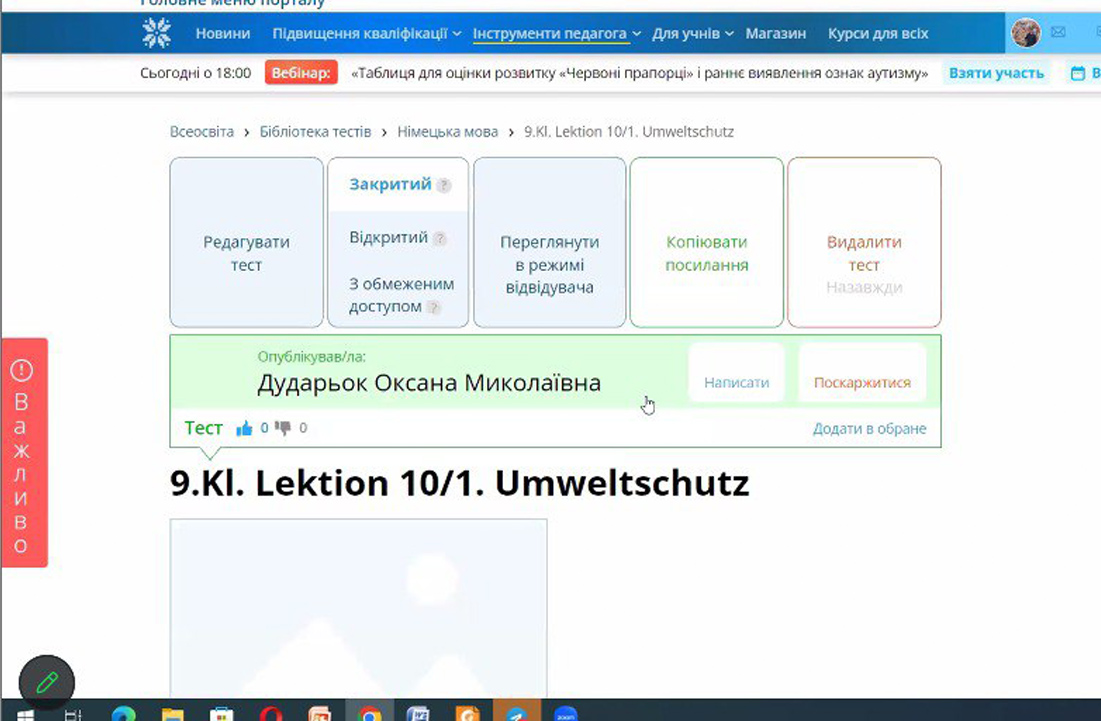
Task: Open the Новини menu item
Action: [x=223, y=33]
